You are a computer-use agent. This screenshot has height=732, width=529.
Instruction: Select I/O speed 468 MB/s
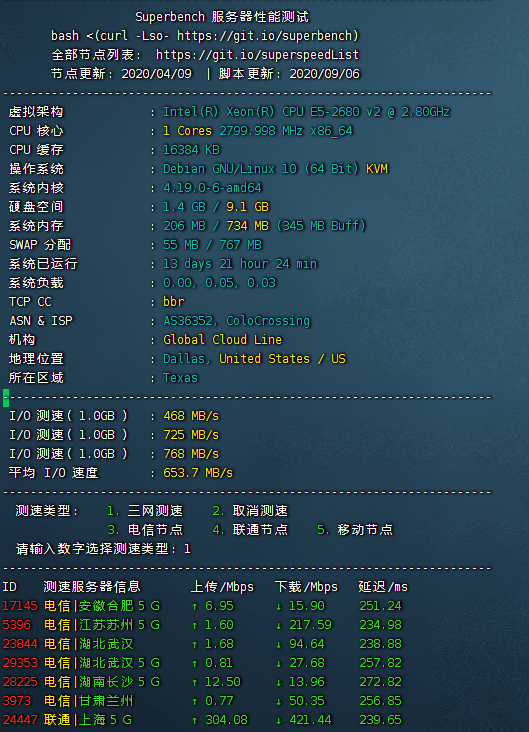pos(191,416)
